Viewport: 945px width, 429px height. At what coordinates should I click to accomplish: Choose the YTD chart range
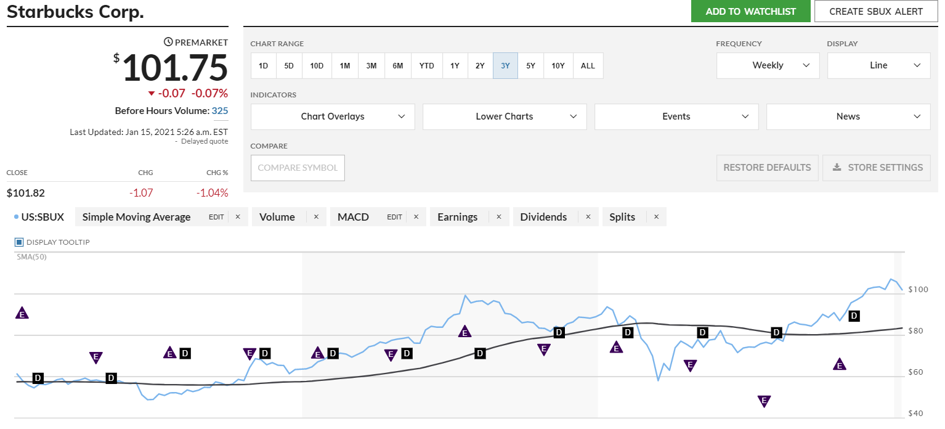(x=427, y=66)
